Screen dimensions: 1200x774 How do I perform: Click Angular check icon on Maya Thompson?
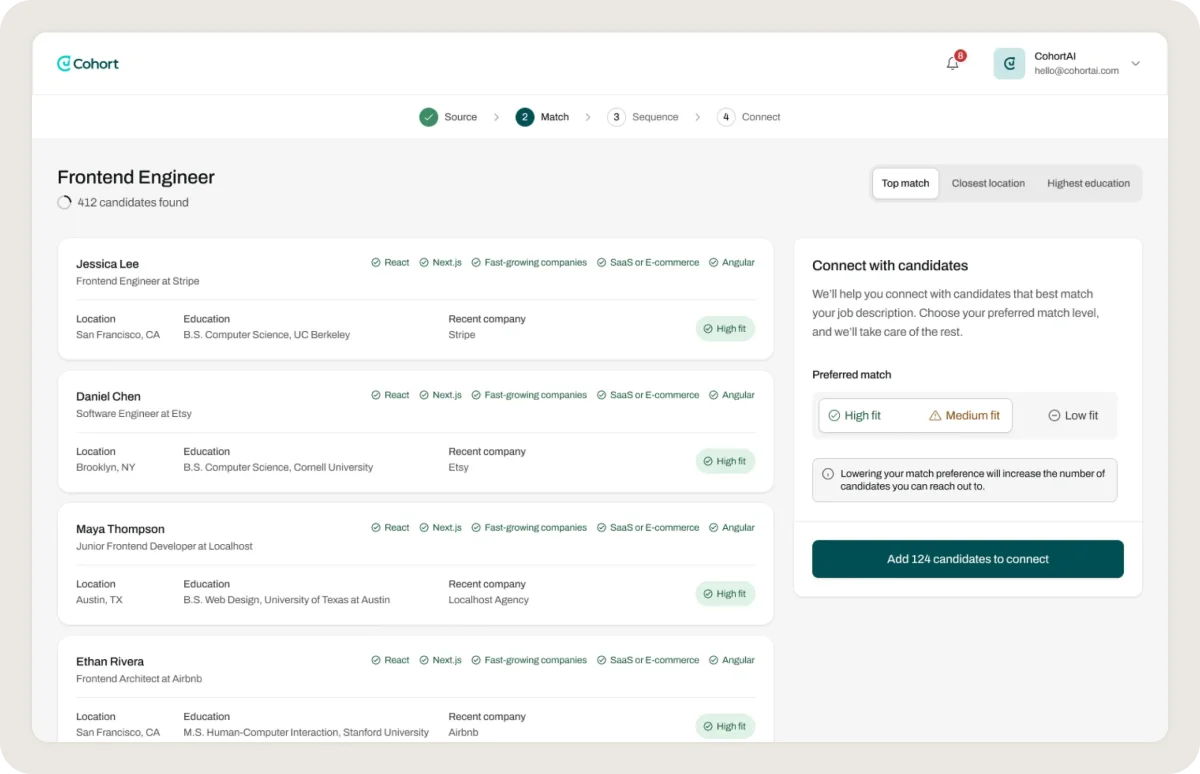[714, 527]
